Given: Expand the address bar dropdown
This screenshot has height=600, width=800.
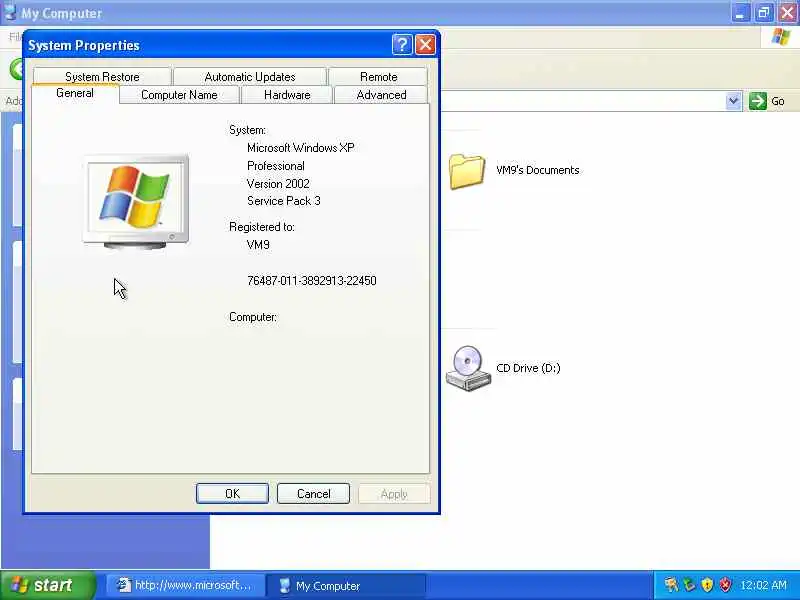Looking at the screenshot, I should [733, 101].
